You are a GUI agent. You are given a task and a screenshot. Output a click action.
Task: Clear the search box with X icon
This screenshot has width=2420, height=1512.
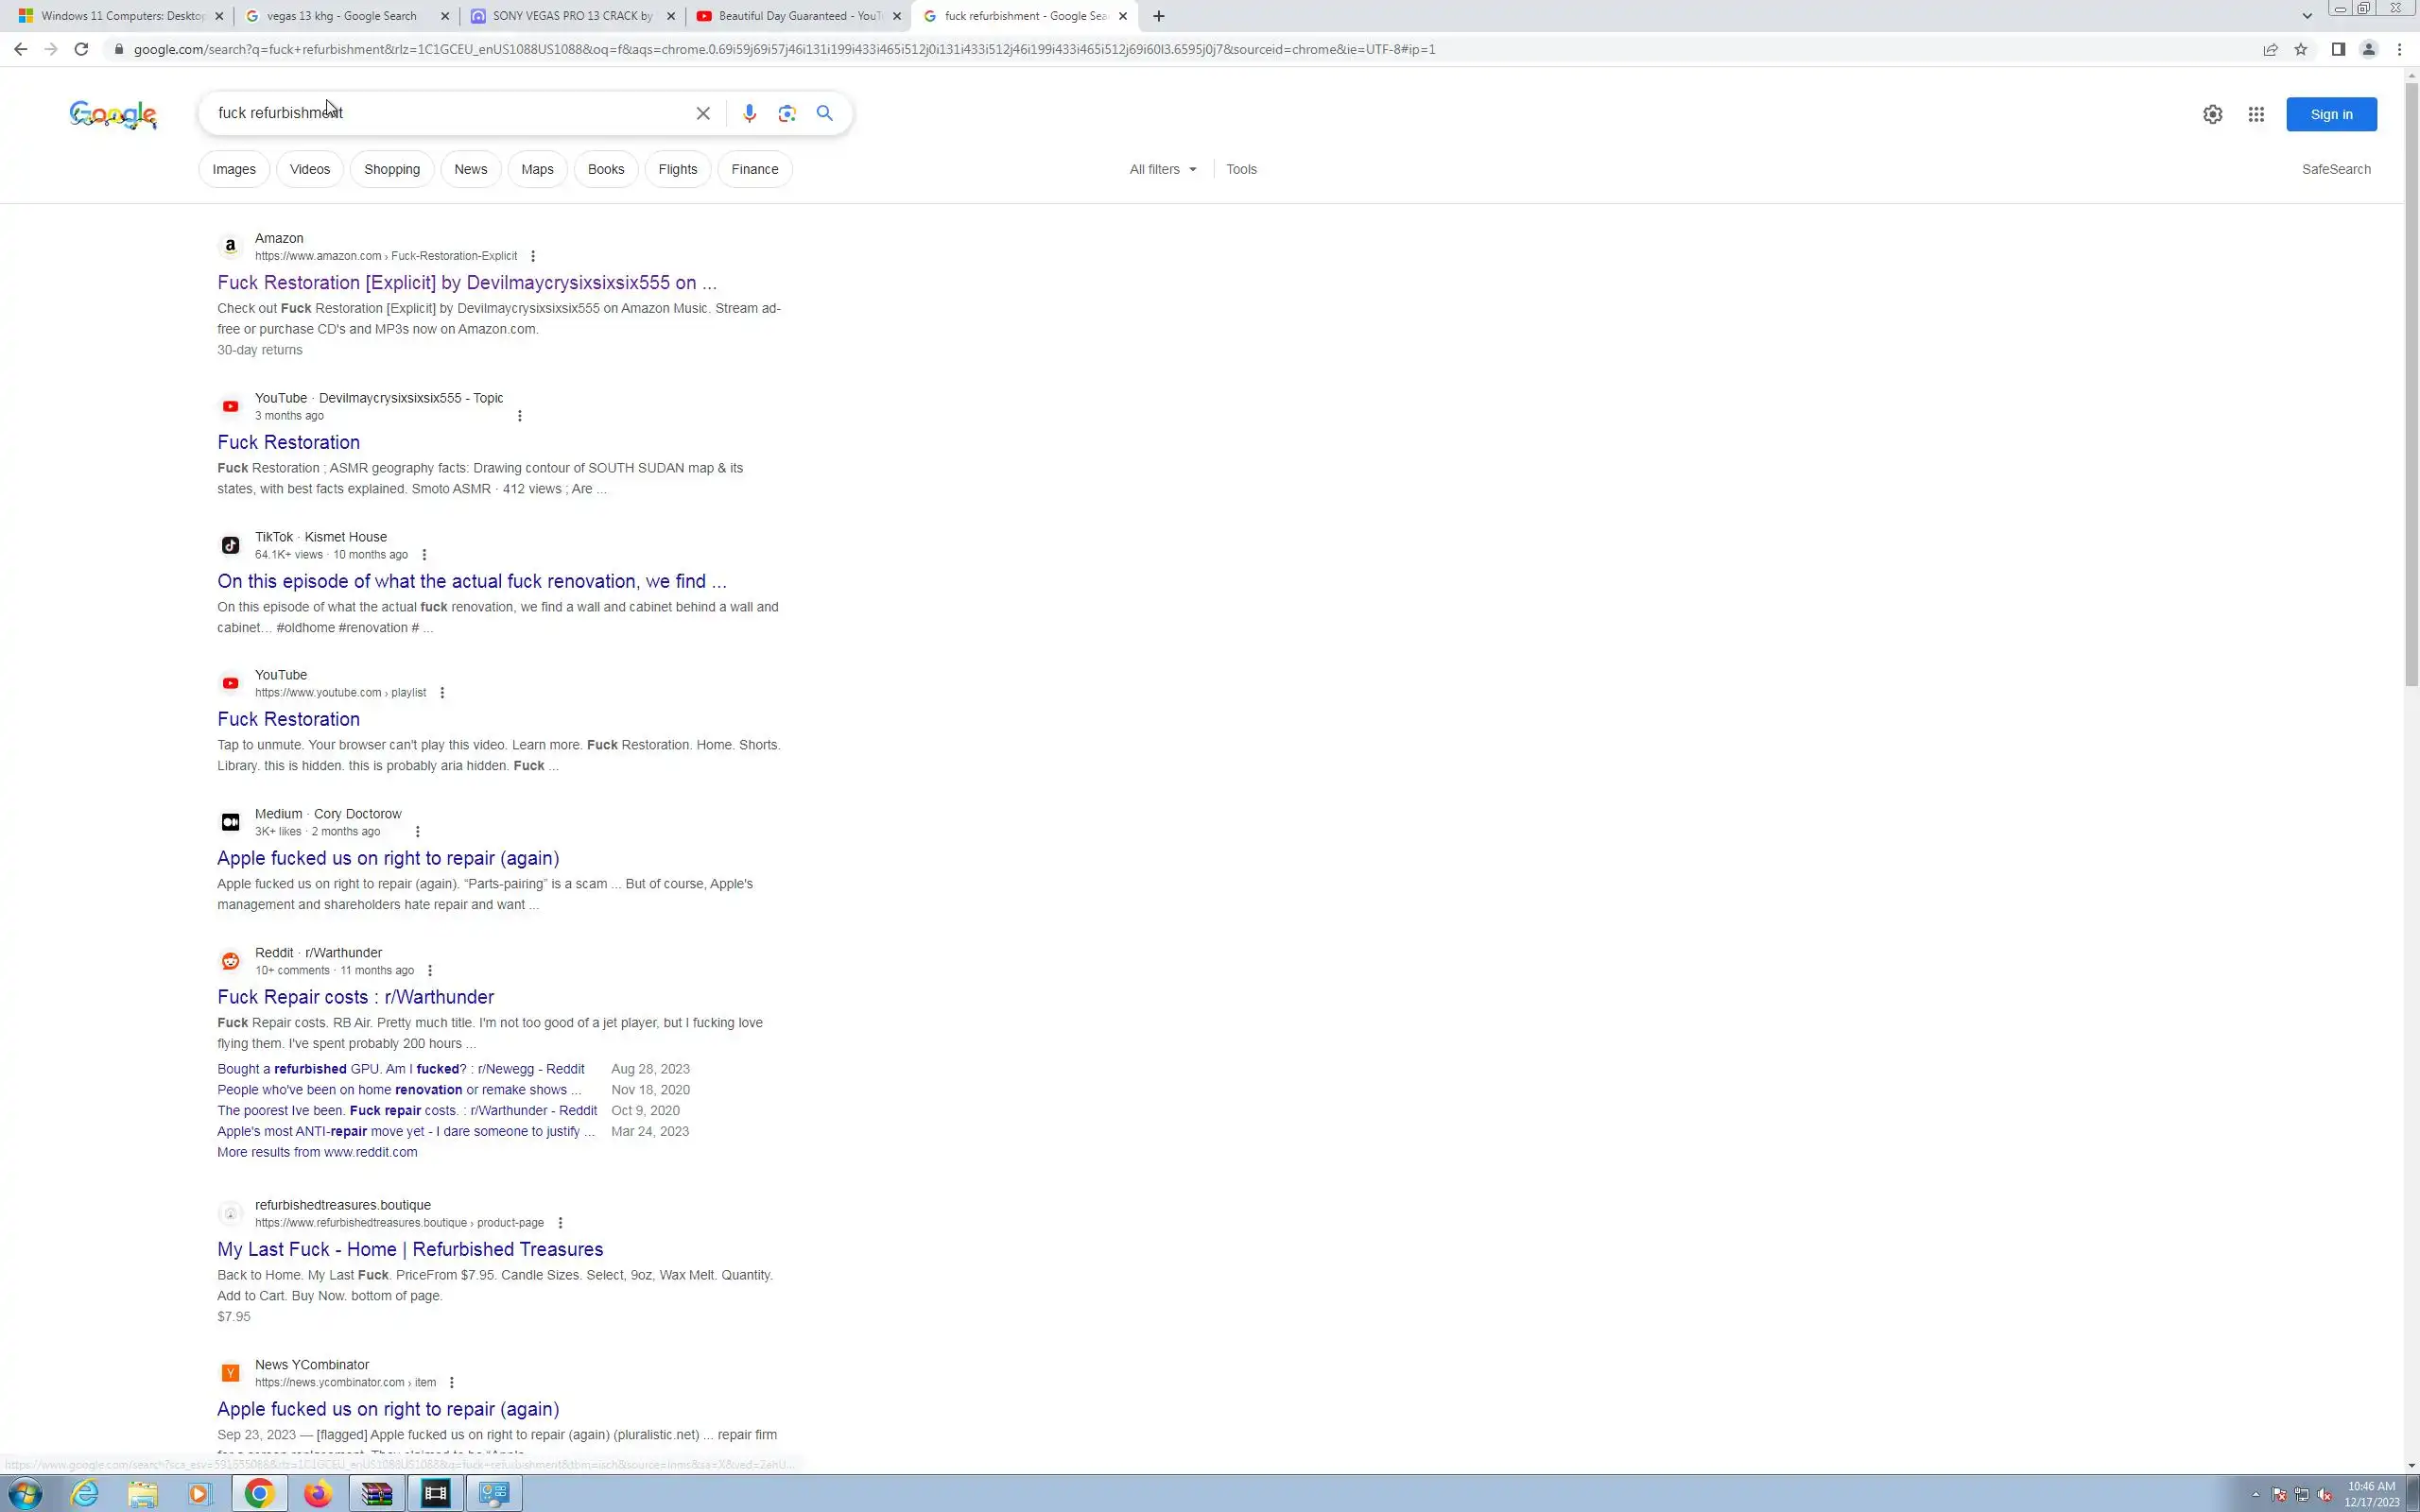tap(703, 114)
